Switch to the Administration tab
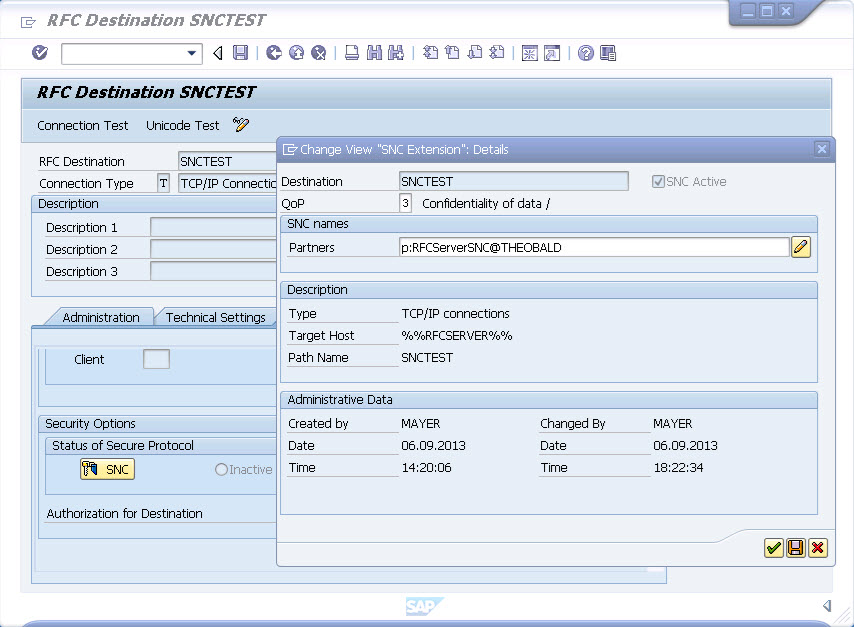This screenshot has width=854, height=627. click(x=100, y=317)
